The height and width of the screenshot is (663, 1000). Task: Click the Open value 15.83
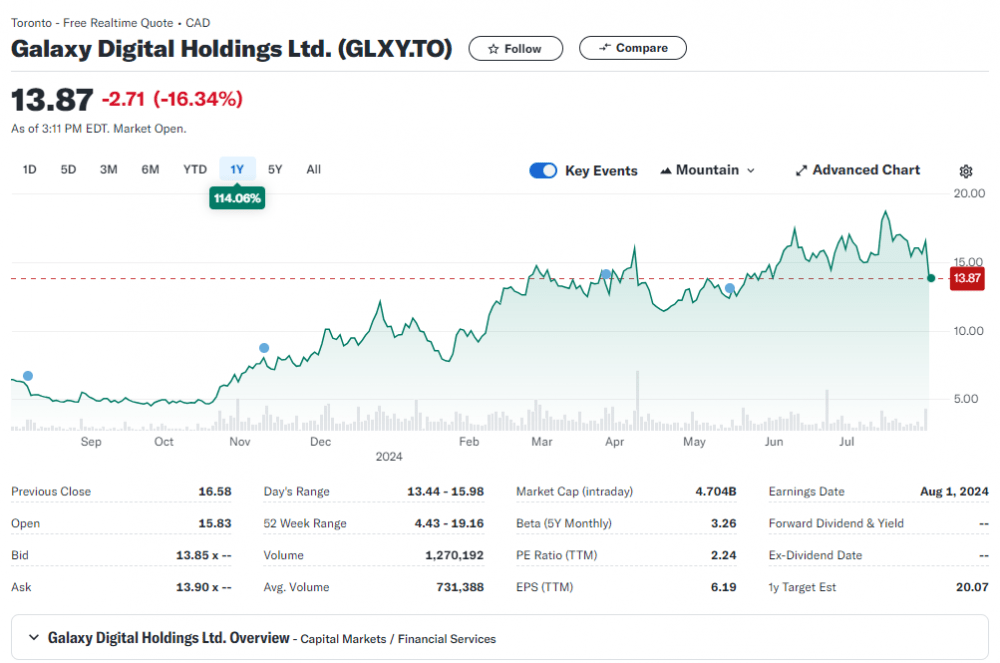coord(215,523)
